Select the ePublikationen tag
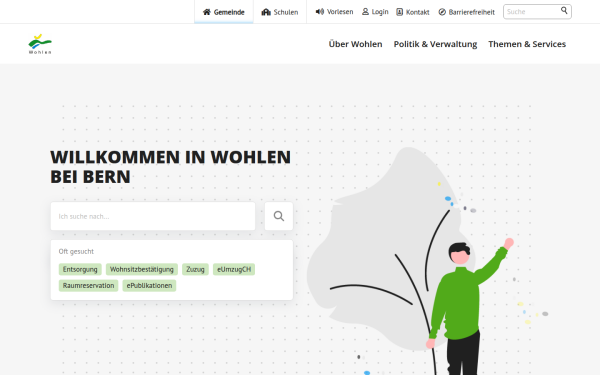 tap(149, 285)
